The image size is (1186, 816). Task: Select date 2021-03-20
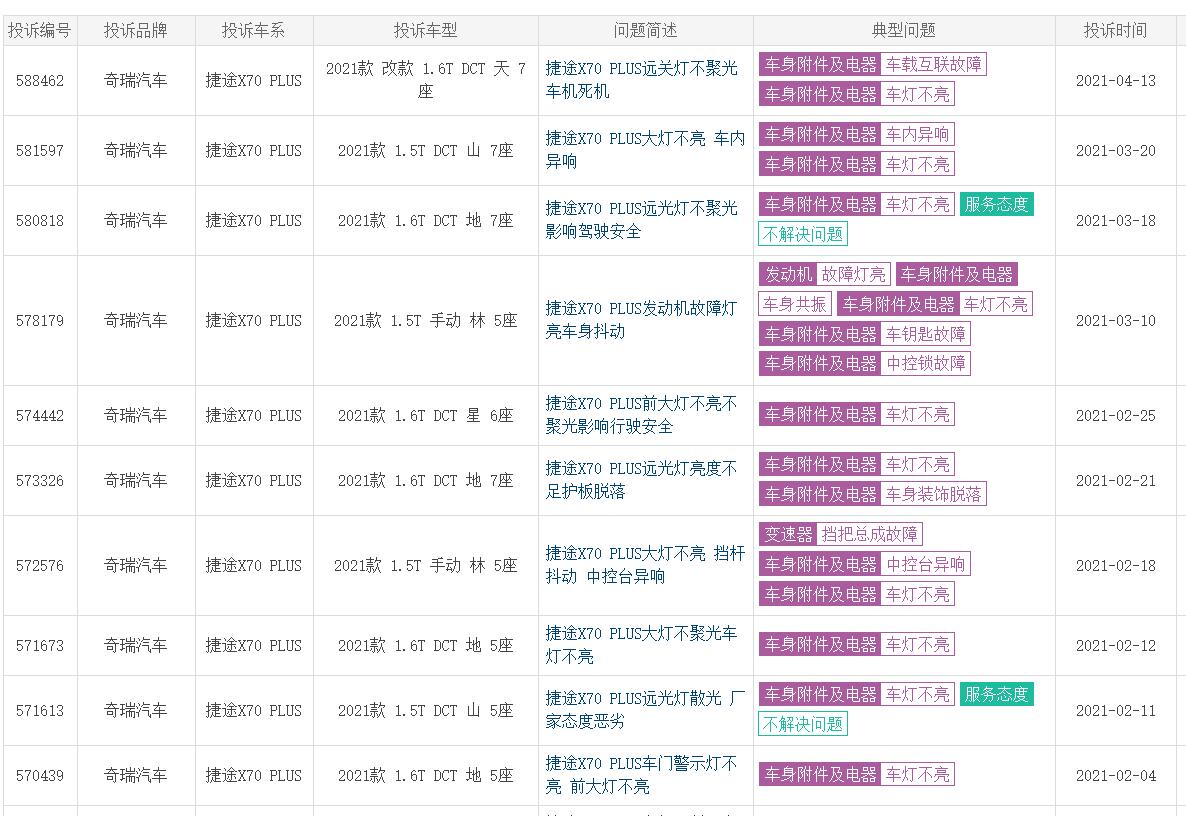click(1116, 150)
